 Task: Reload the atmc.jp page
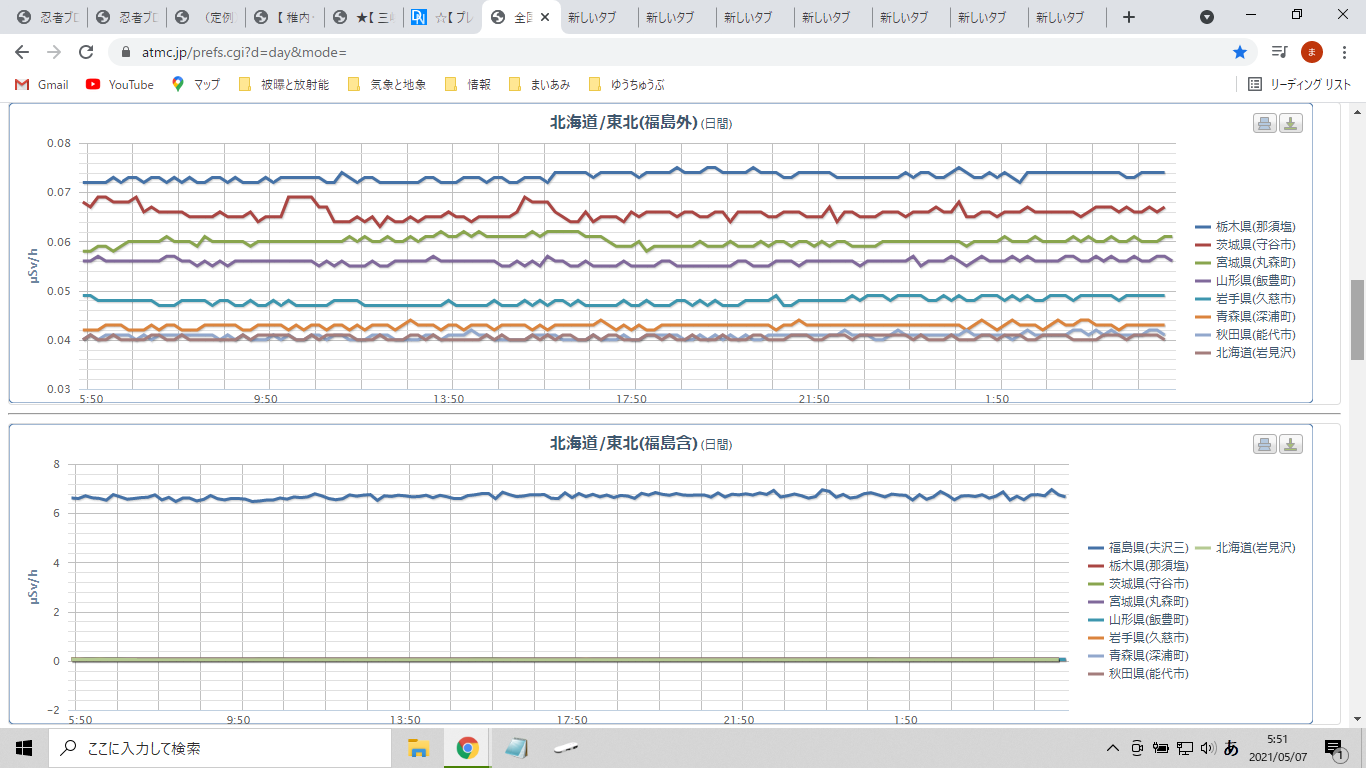click(x=86, y=52)
